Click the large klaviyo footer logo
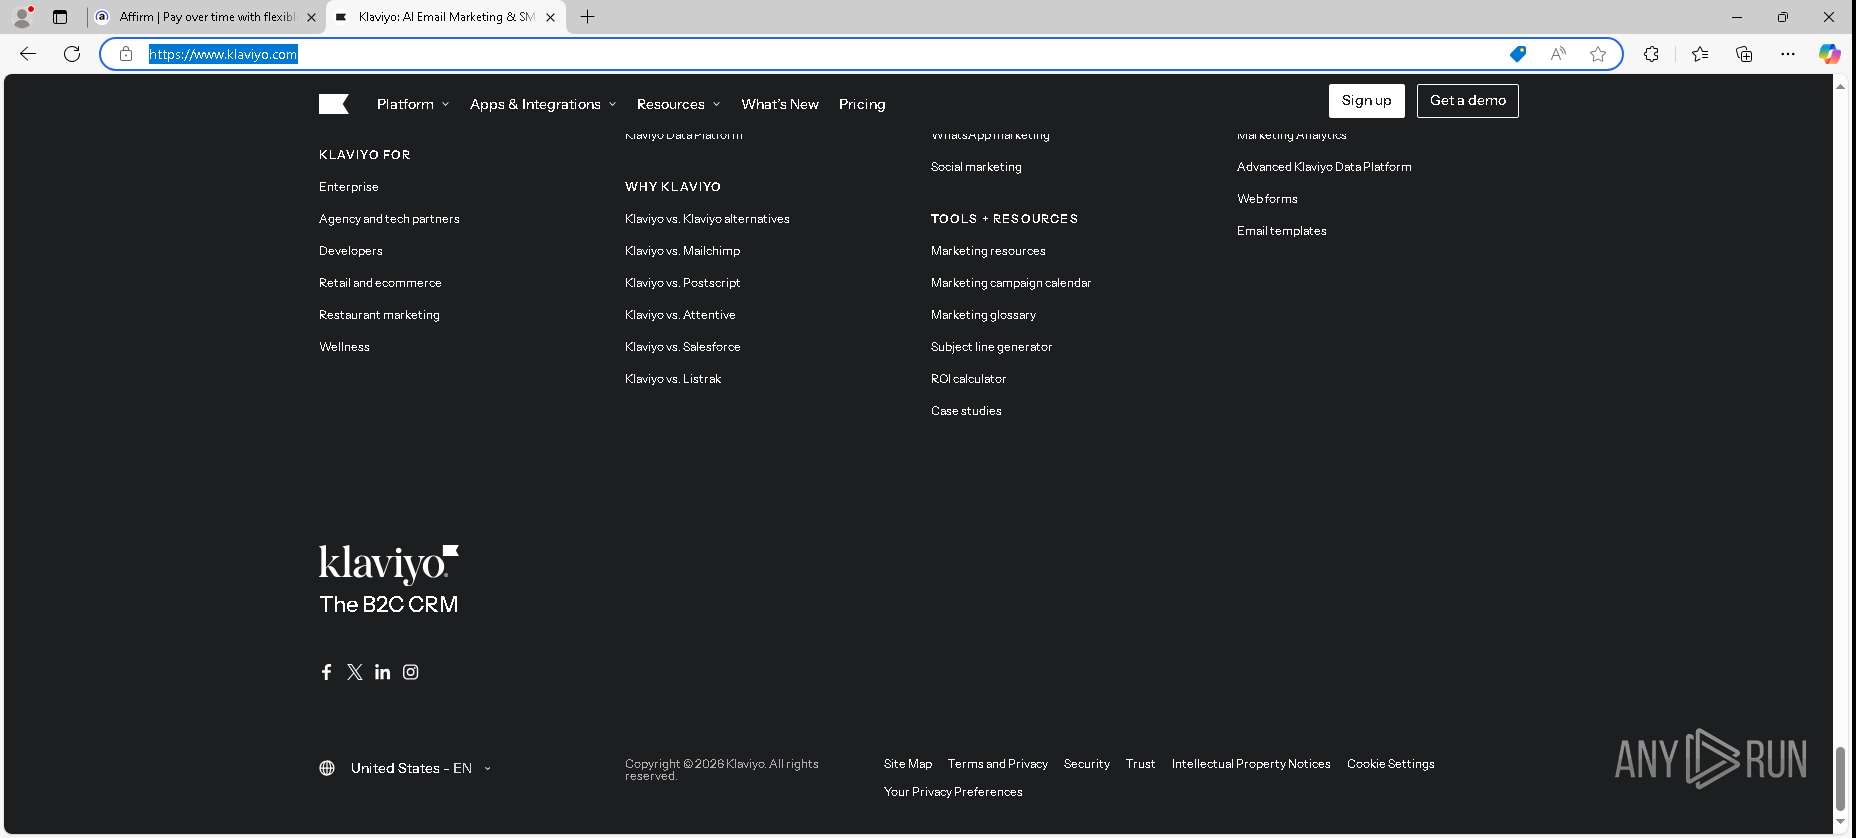1856x838 pixels. (389, 565)
